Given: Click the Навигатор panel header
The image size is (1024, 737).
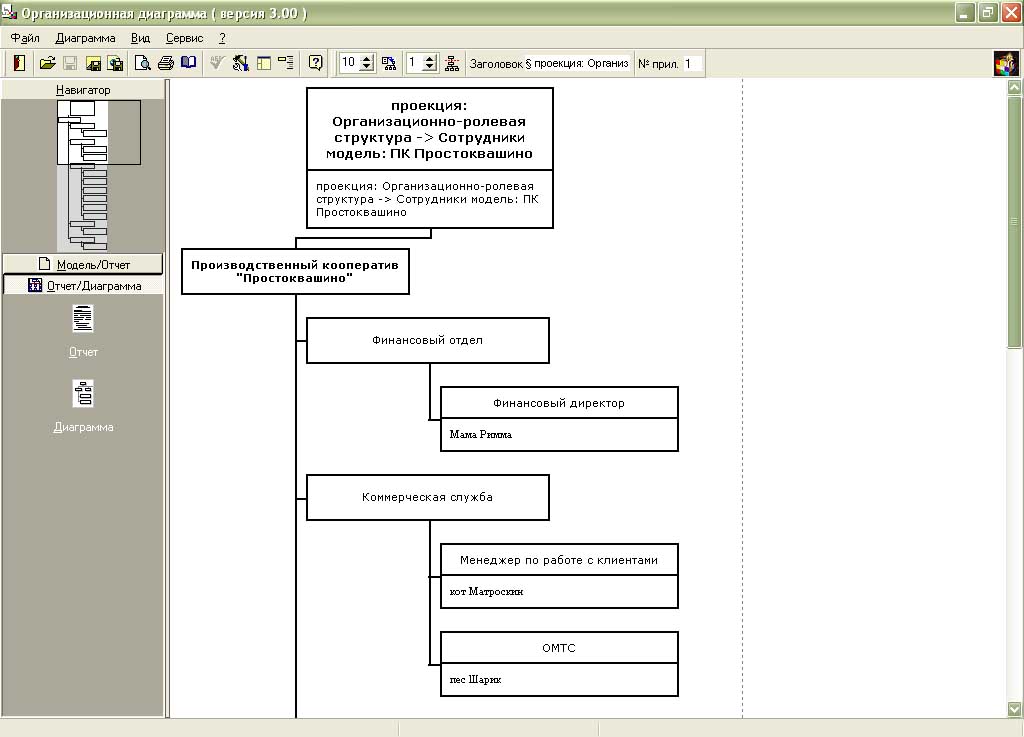Looking at the screenshot, I should pyautogui.click(x=83, y=89).
